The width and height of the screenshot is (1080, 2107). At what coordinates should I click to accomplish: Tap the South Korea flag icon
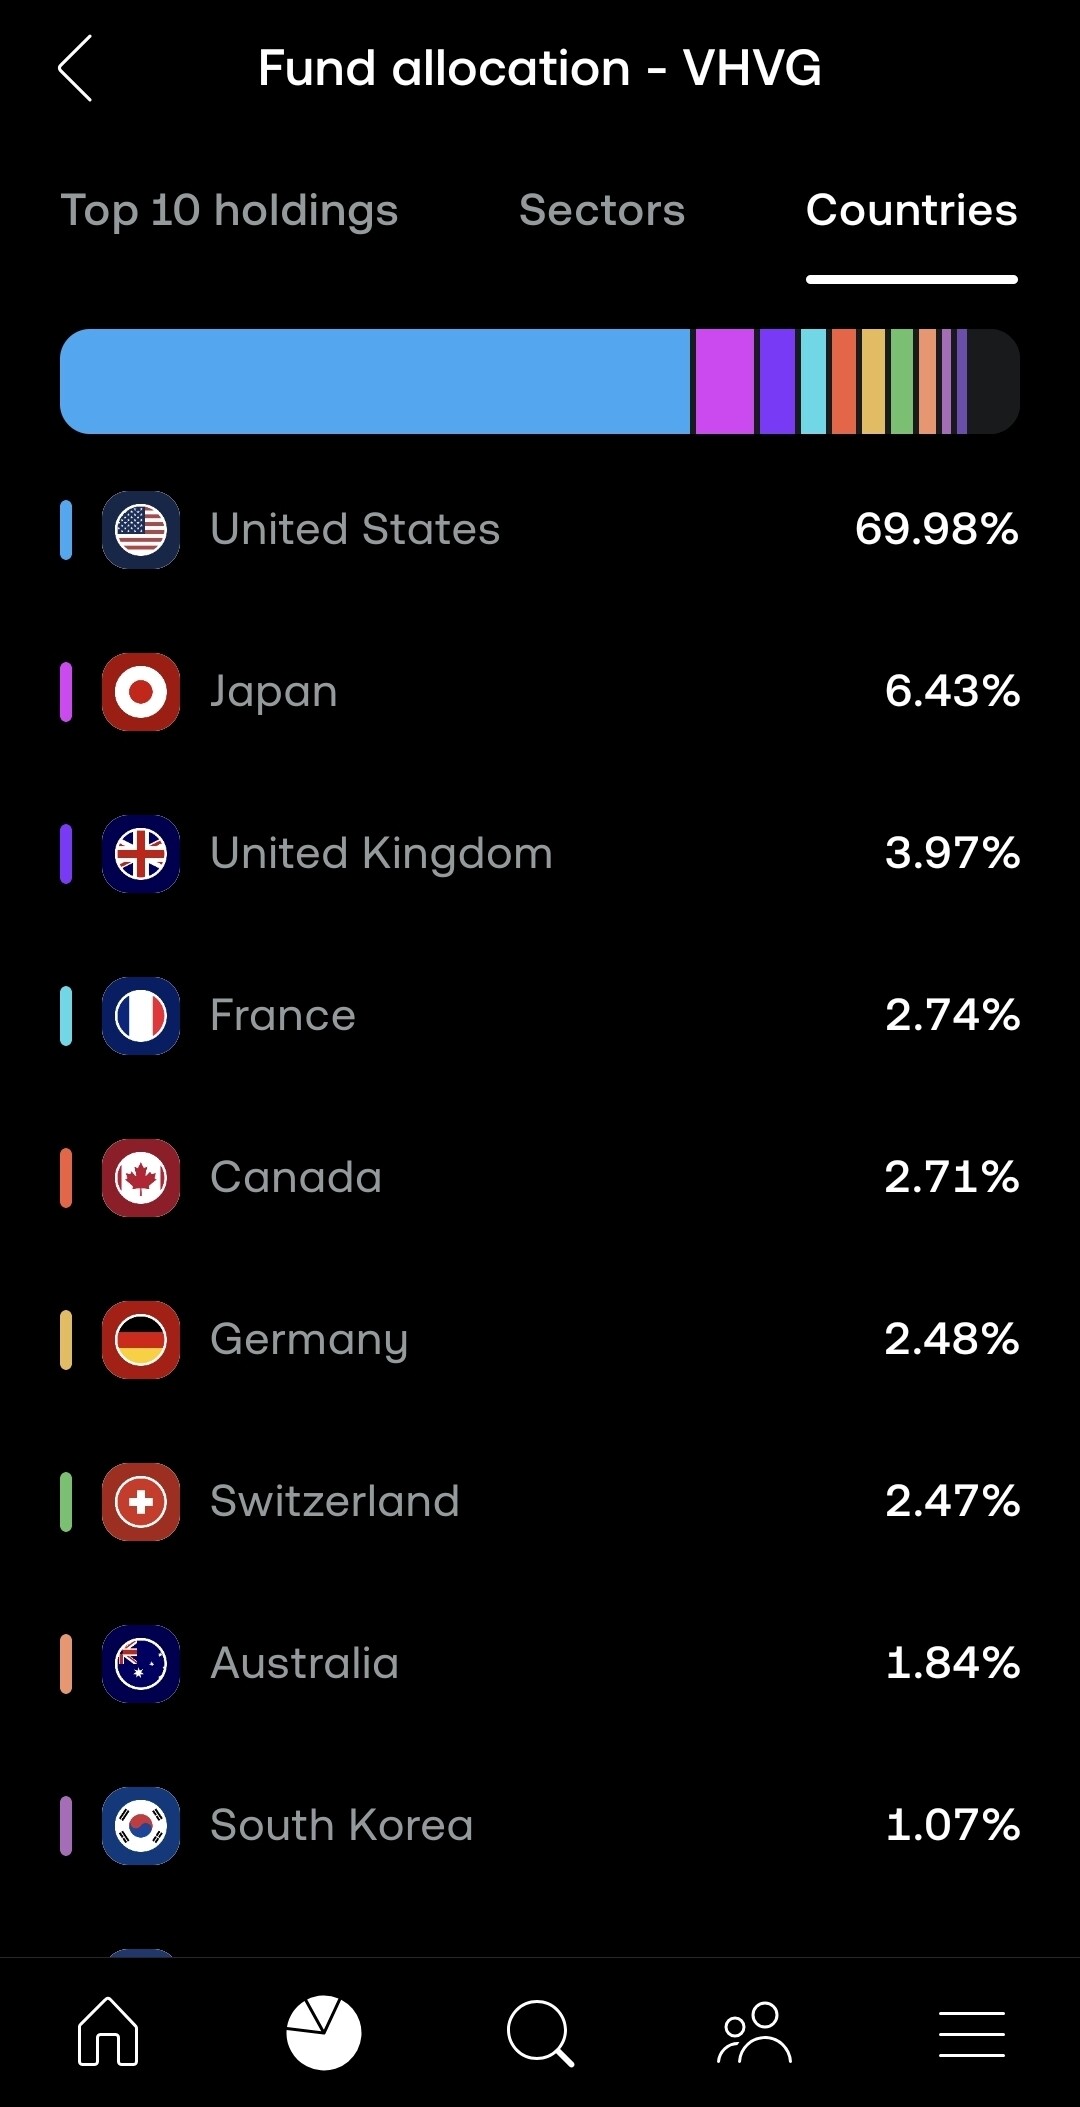pyautogui.click(x=141, y=1826)
